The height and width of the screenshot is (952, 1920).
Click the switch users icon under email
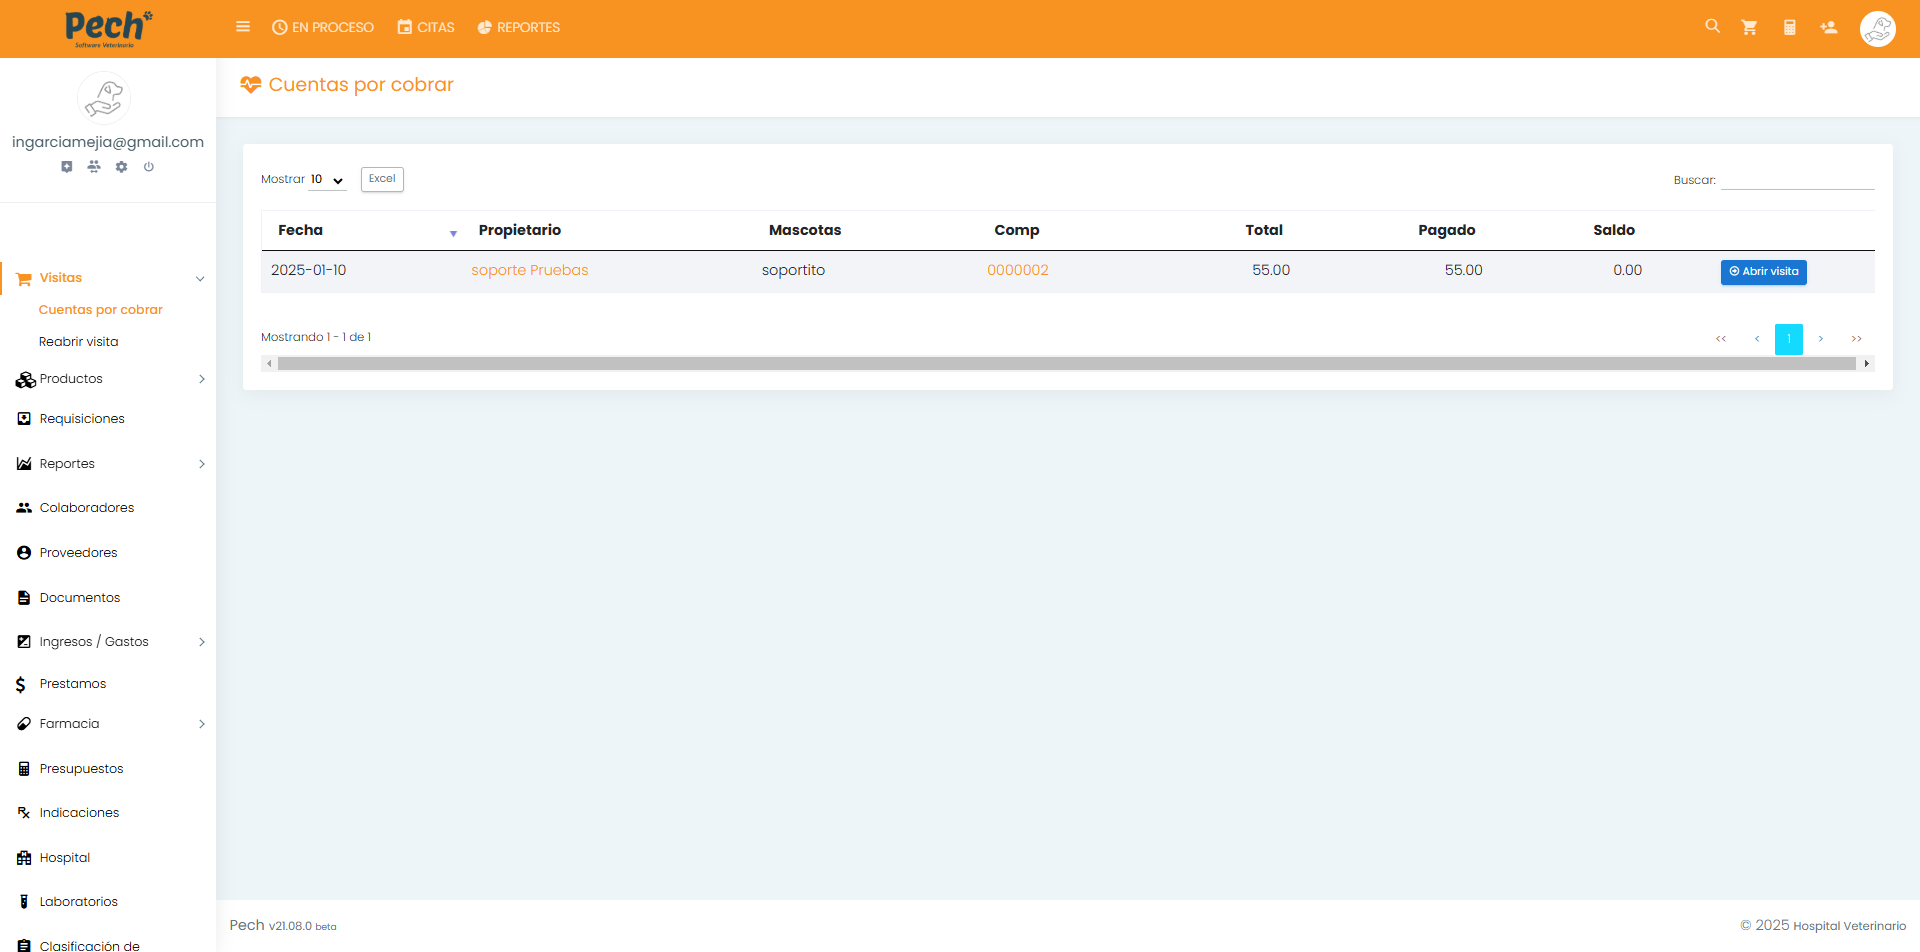(94, 167)
